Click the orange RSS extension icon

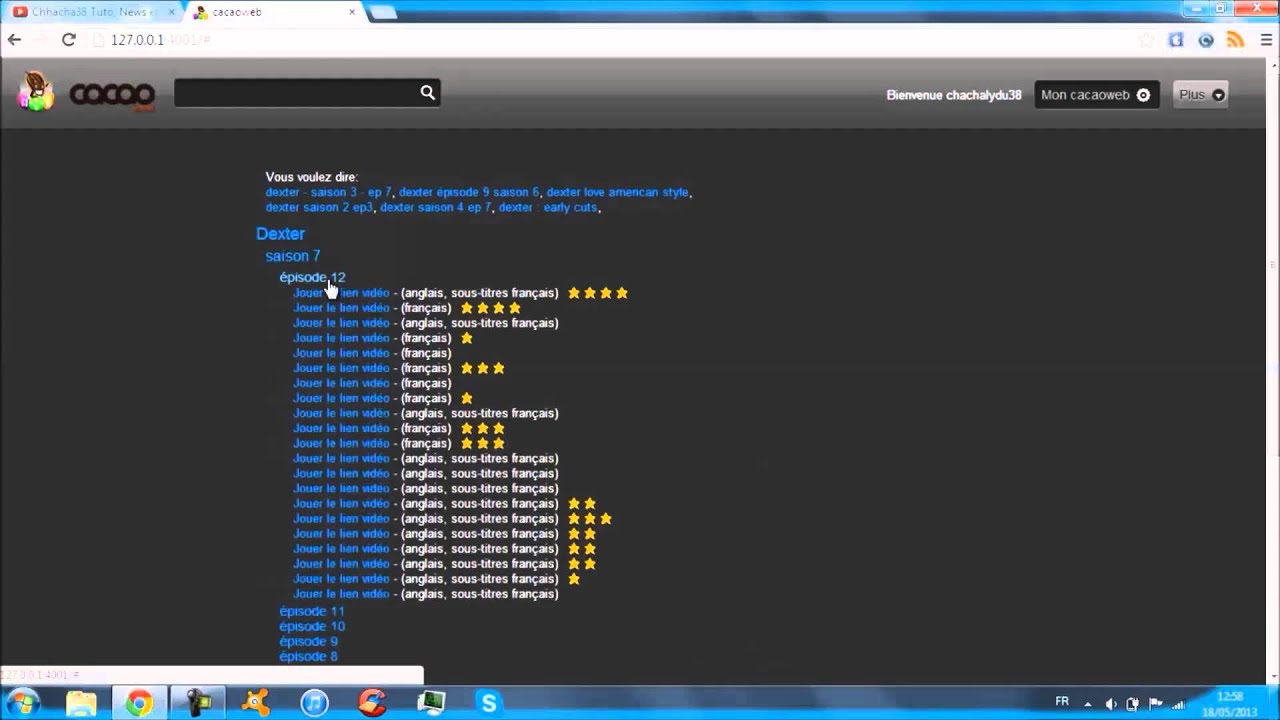tap(1236, 40)
